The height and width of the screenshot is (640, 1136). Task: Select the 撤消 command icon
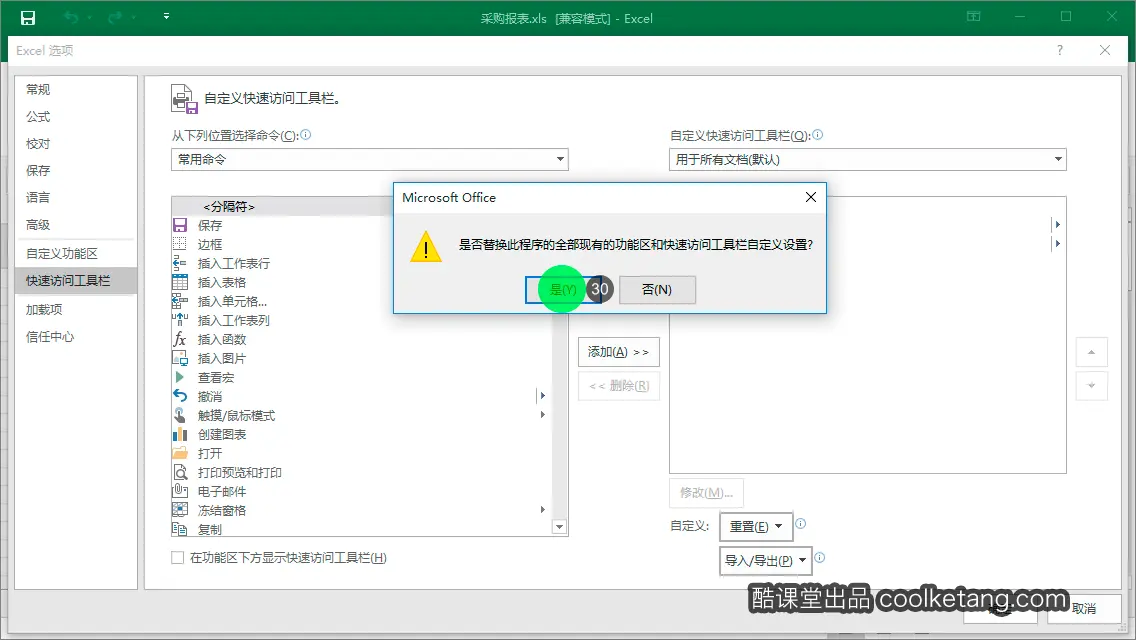tap(180, 396)
